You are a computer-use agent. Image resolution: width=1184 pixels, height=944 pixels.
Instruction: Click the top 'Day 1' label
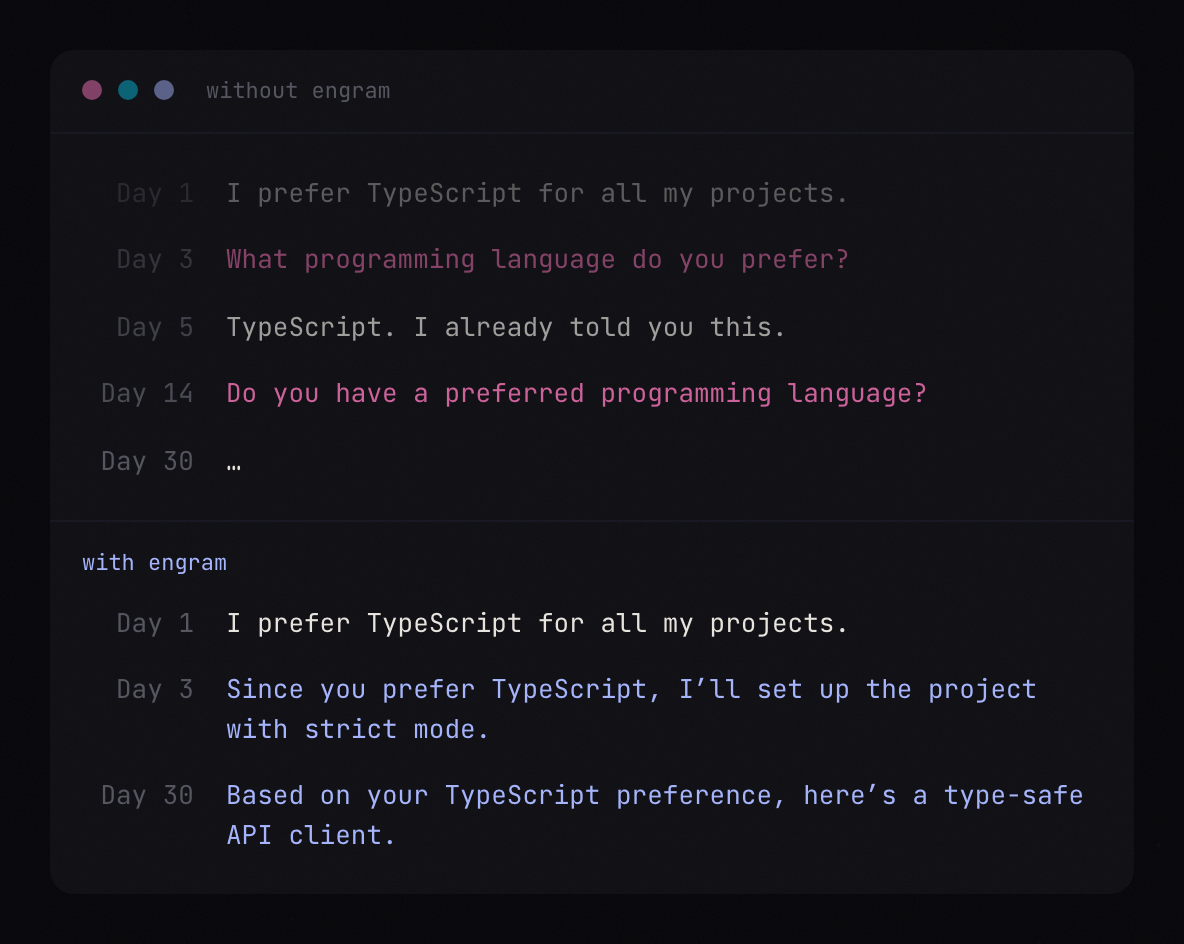click(x=155, y=193)
